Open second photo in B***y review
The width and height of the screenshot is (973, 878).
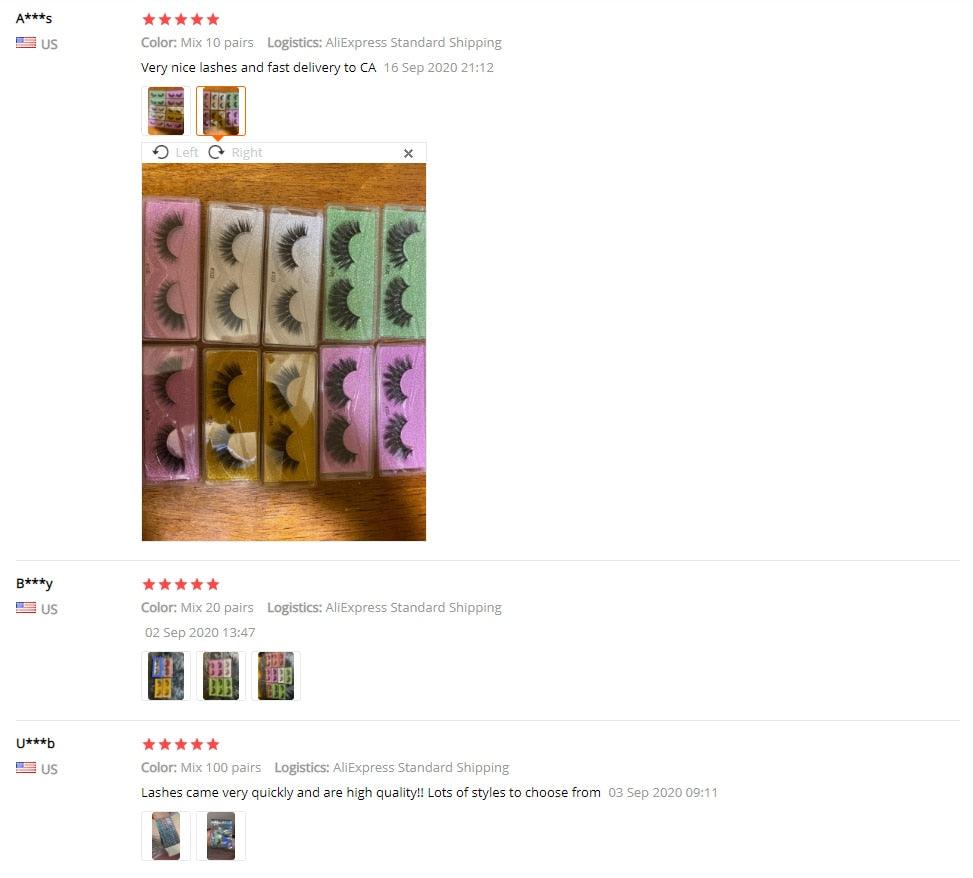point(221,676)
